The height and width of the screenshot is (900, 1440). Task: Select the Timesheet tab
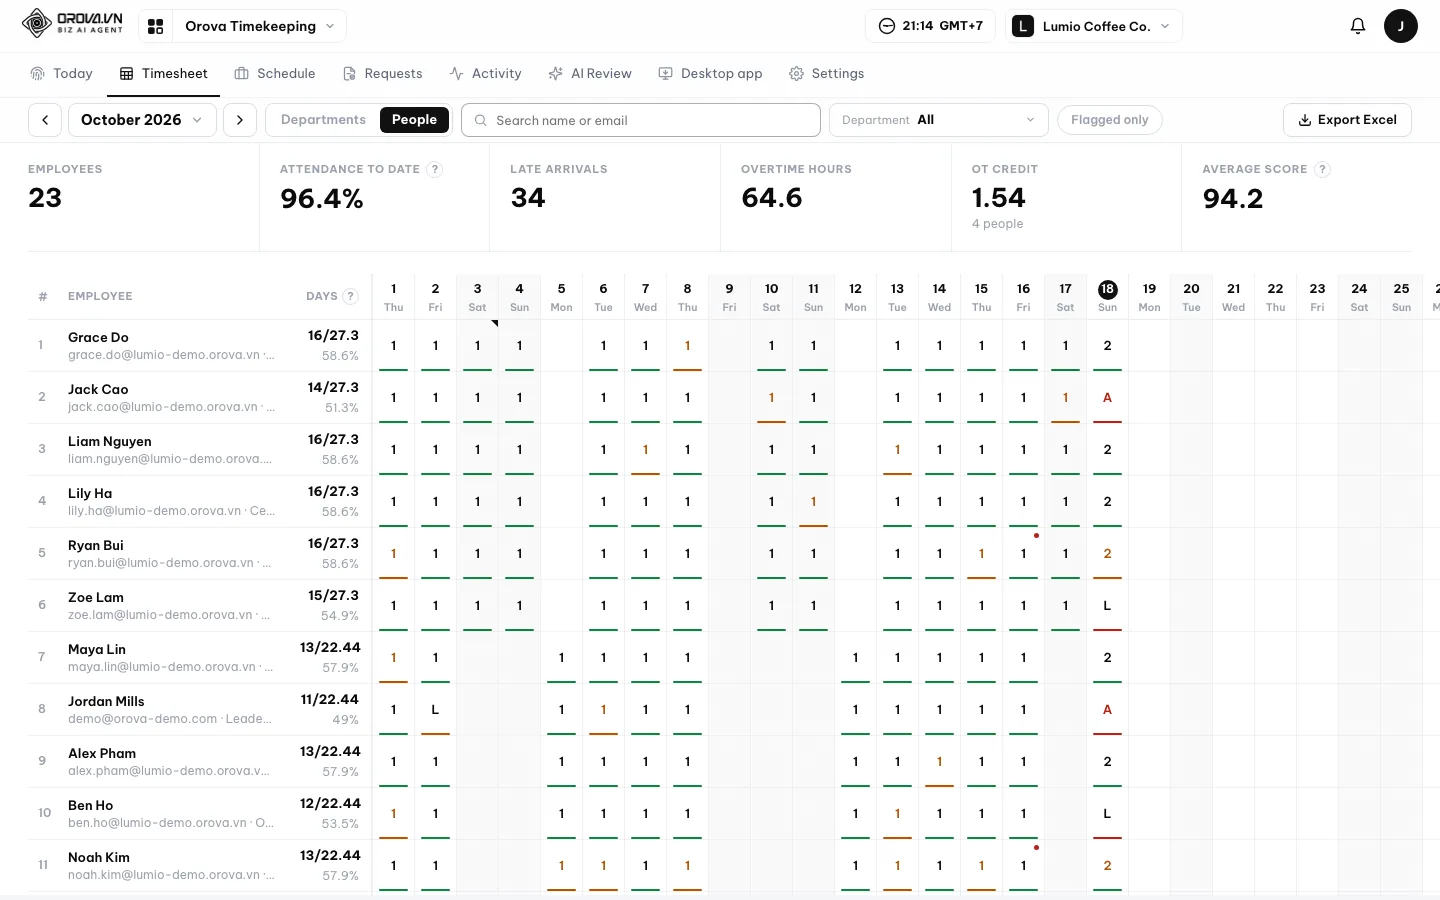pyautogui.click(x=163, y=74)
